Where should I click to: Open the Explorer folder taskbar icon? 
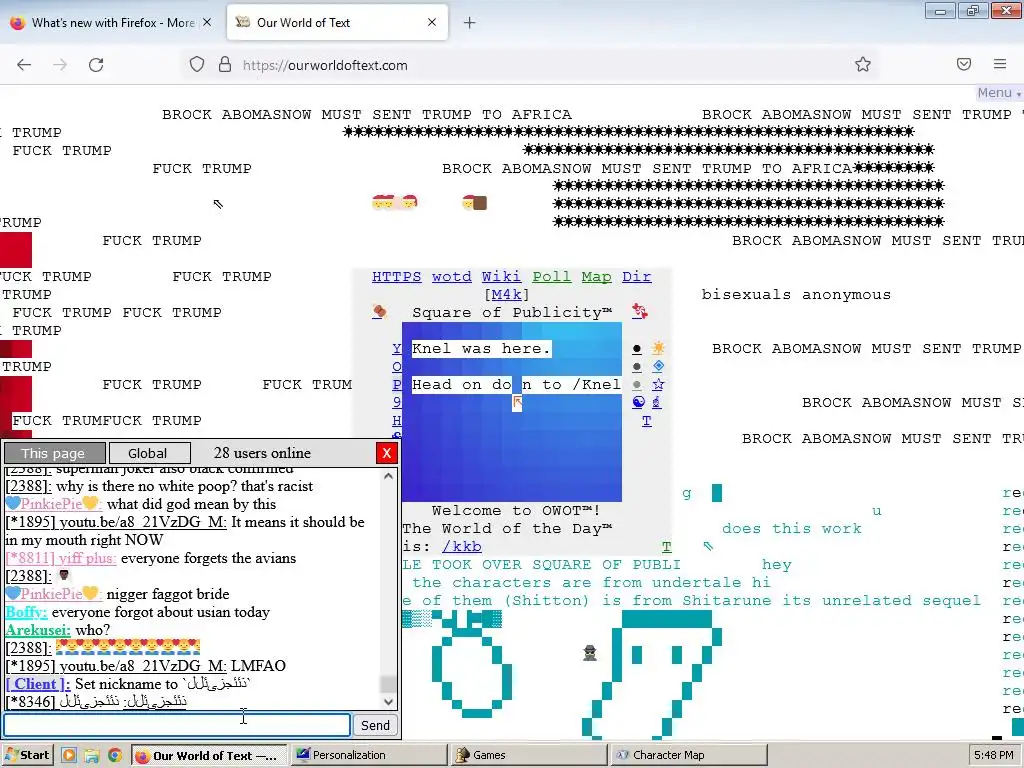click(91, 756)
